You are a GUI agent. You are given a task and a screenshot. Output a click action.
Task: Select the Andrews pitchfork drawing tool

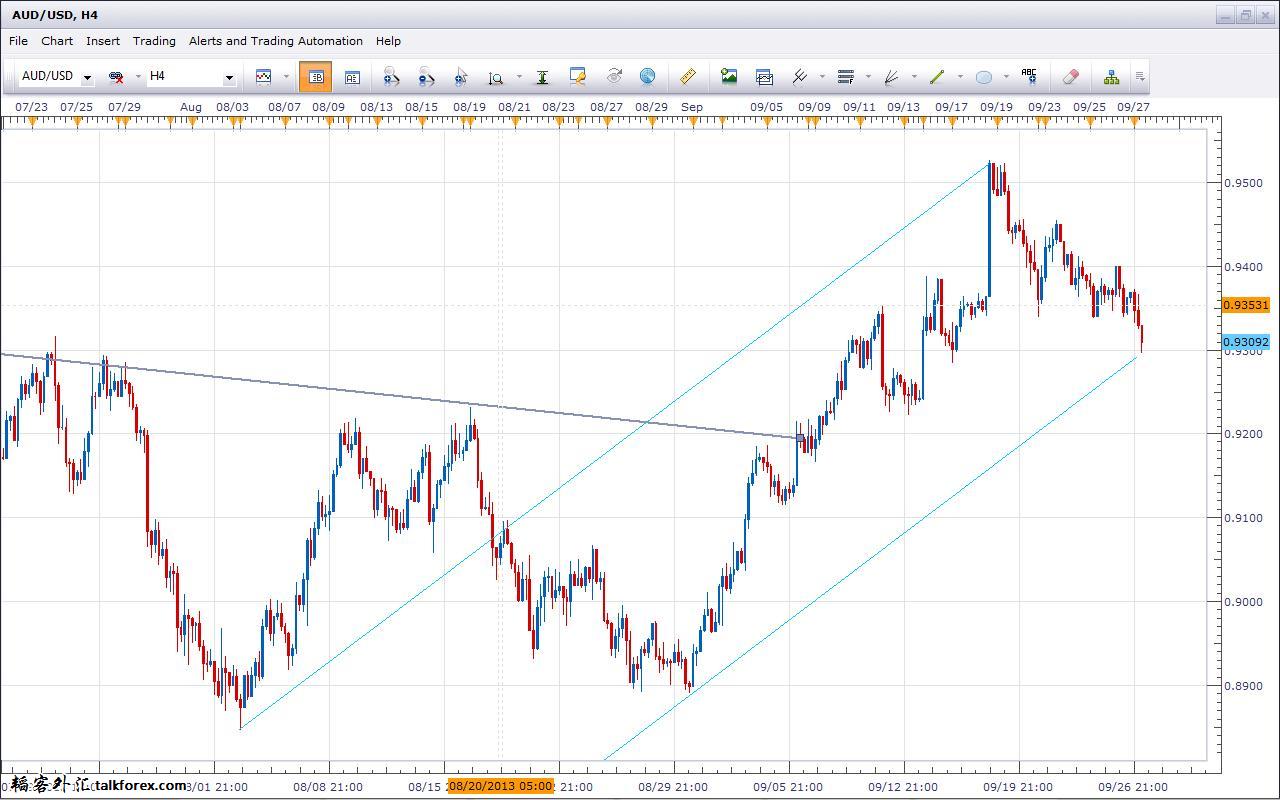pyautogui.click(x=800, y=77)
